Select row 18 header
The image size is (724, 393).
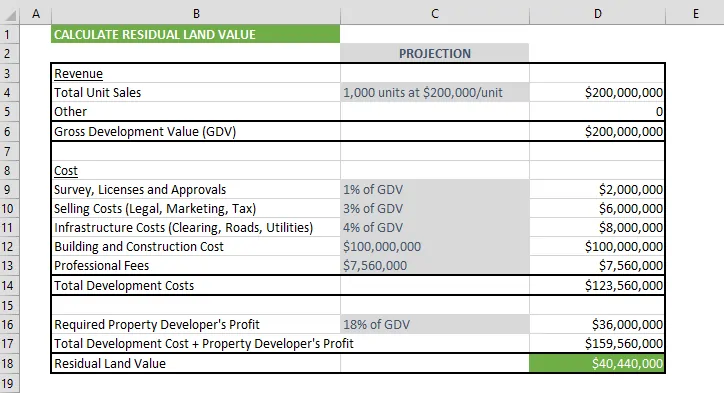tap(7, 363)
